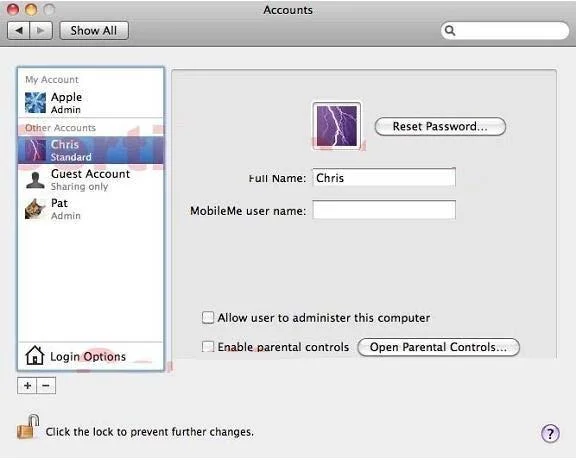Add a new account with plus button

[27, 386]
